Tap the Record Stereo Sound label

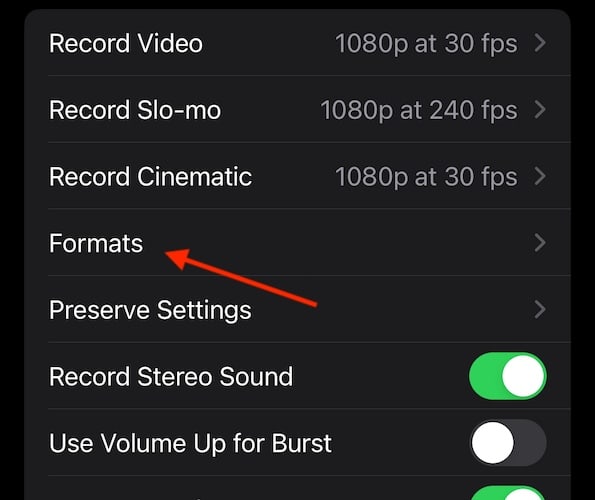coord(171,376)
